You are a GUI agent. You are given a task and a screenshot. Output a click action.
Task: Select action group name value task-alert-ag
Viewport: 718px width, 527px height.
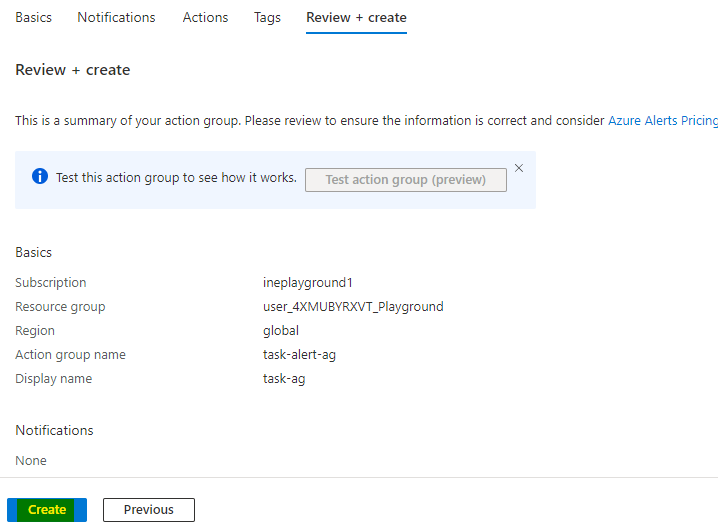[301, 355]
